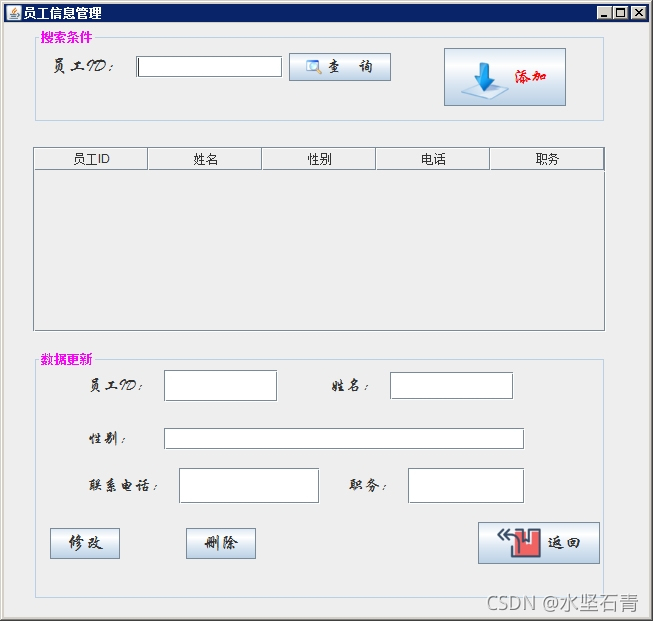The height and width of the screenshot is (621, 653).
Task: Click the 查询 search button
Action: (x=340, y=67)
